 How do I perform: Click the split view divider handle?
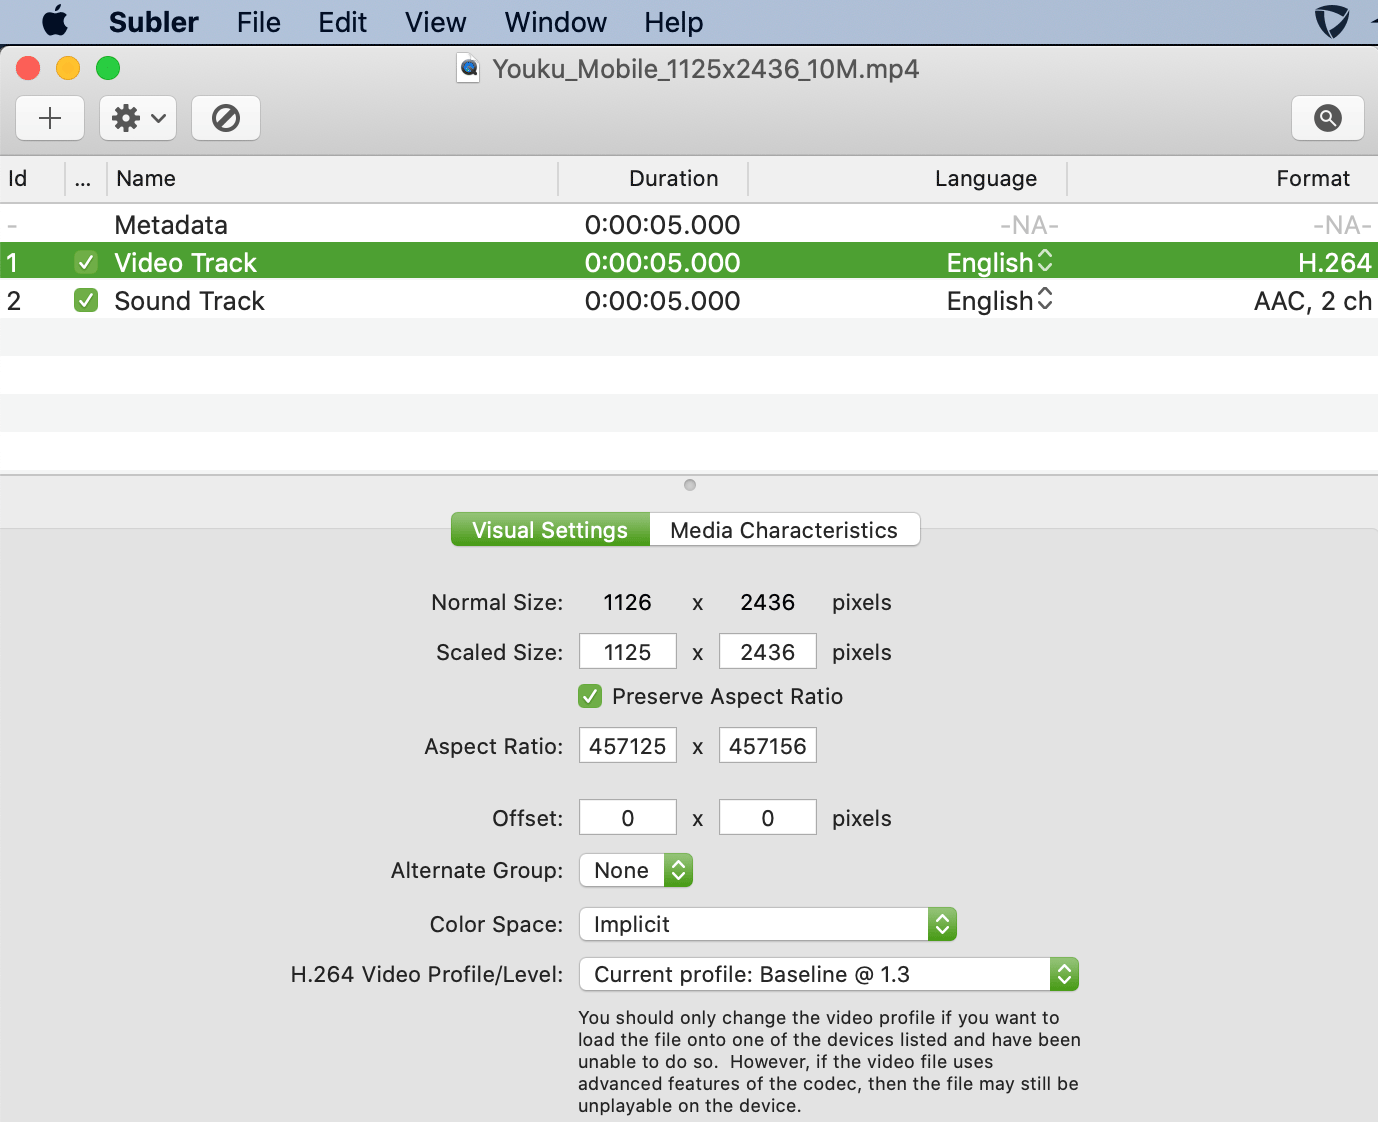pyautogui.click(x=690, y=485)
